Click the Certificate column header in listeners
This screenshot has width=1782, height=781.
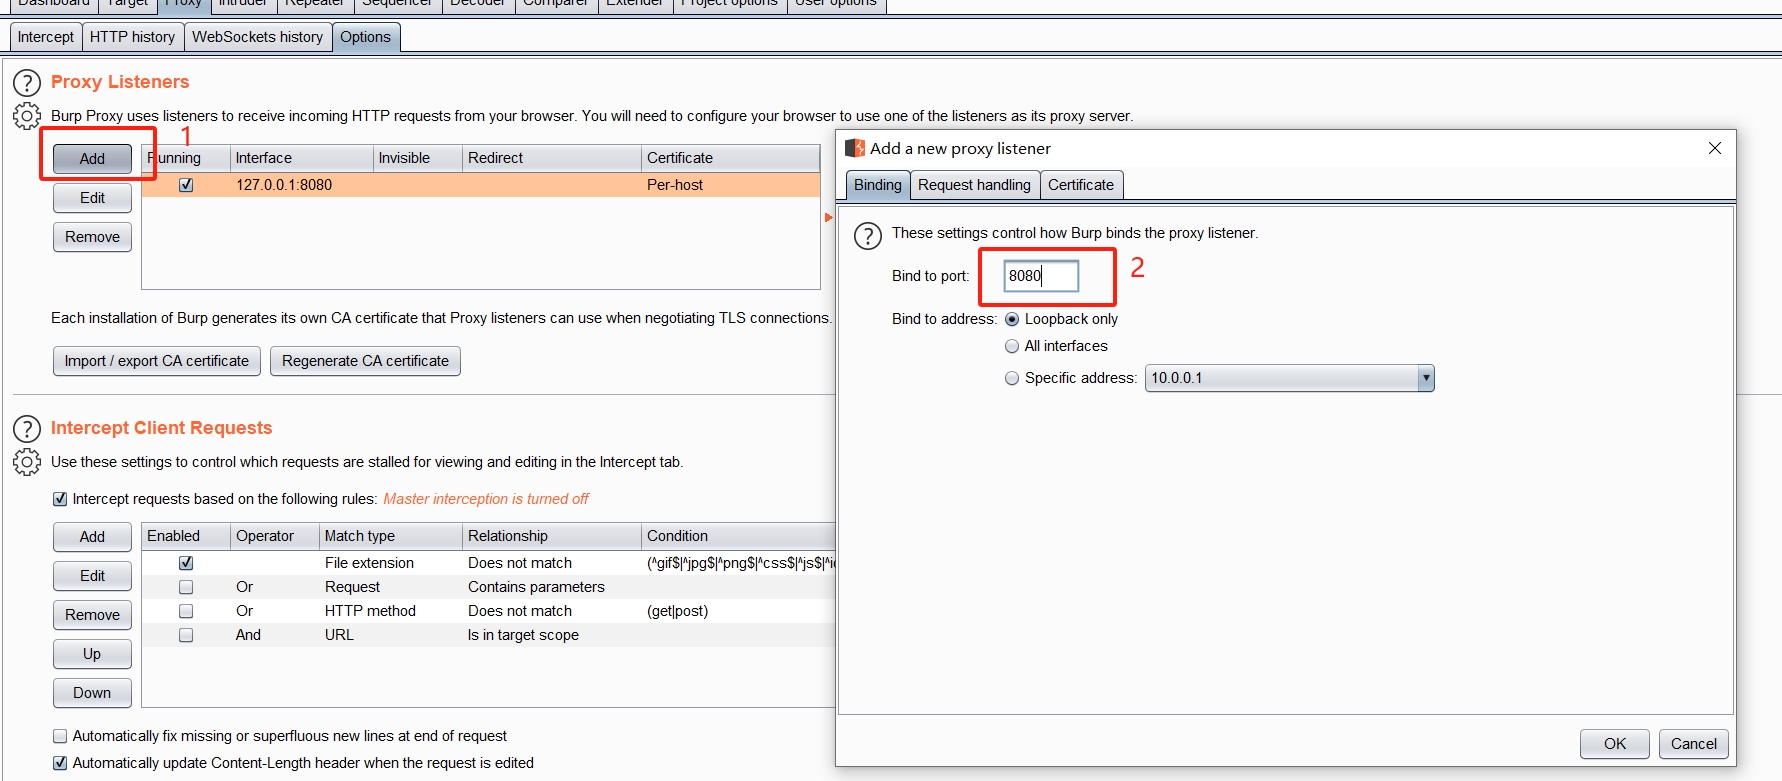(x=730, y=158)
